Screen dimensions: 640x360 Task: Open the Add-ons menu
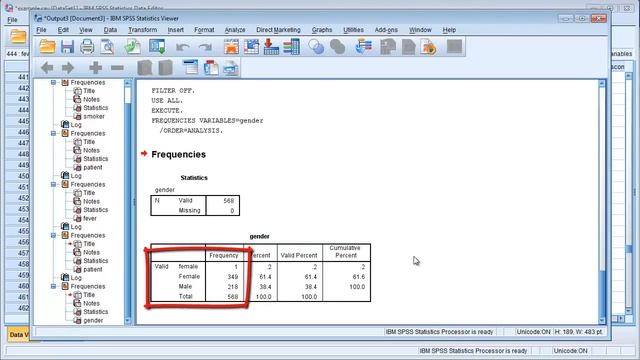386,30
